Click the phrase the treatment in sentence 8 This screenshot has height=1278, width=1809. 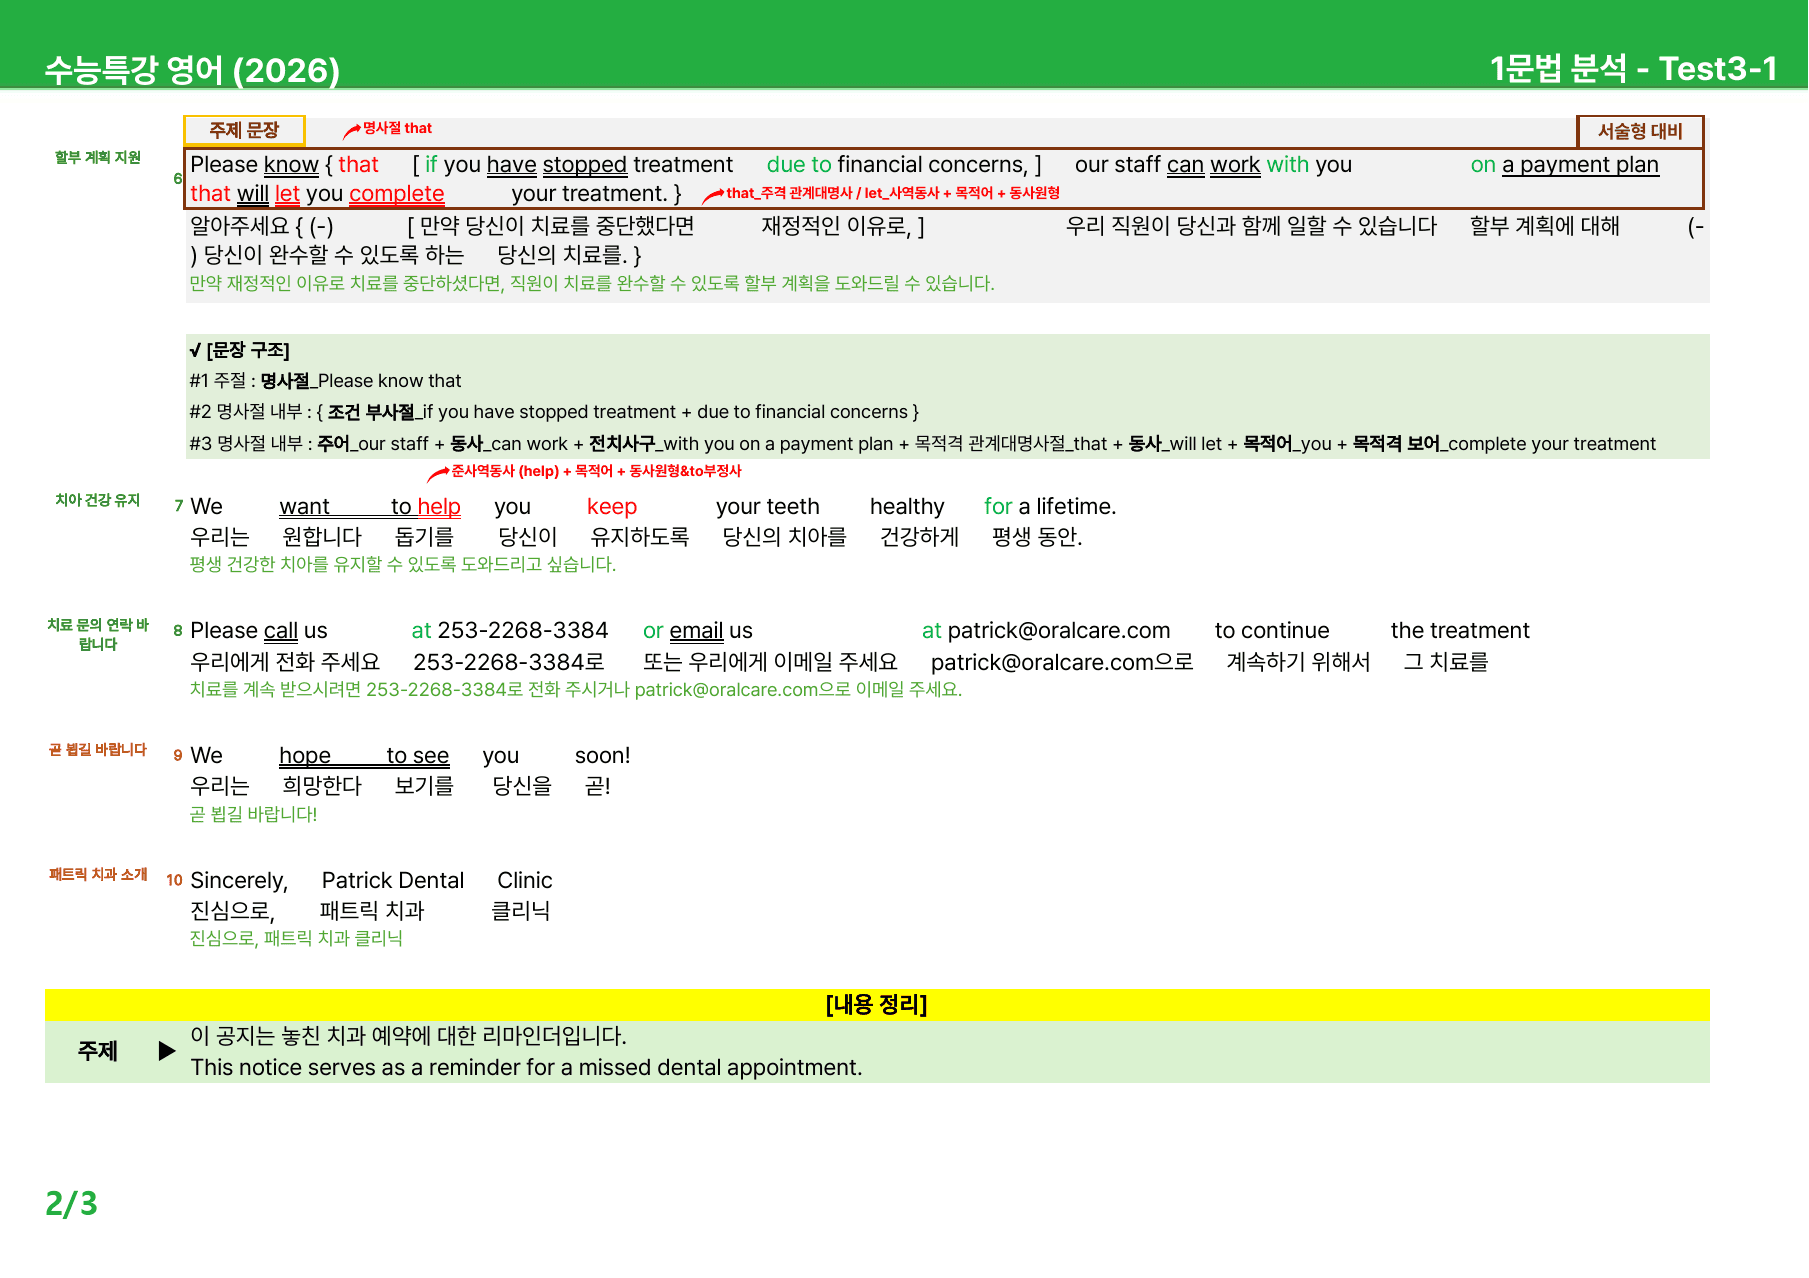click(1460, 631)
